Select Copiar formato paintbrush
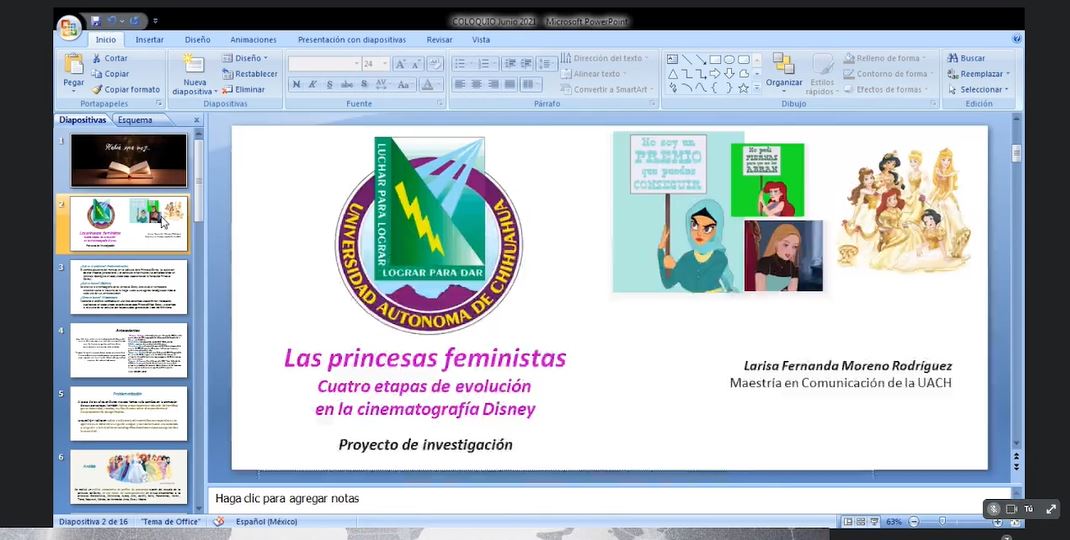1070x540 pixels. tap(126, 89)
